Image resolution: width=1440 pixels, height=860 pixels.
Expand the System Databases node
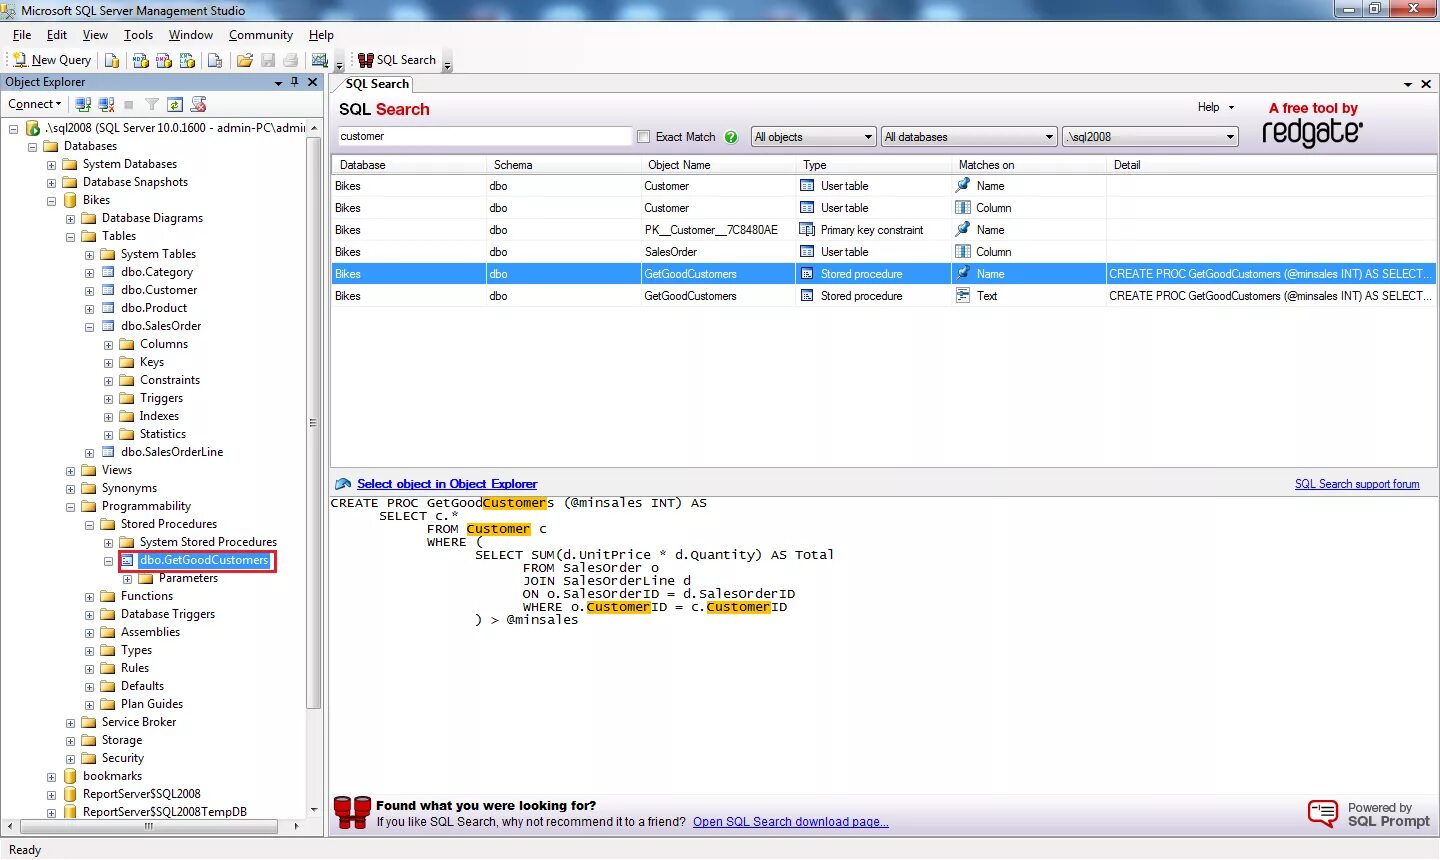[51, 165]
